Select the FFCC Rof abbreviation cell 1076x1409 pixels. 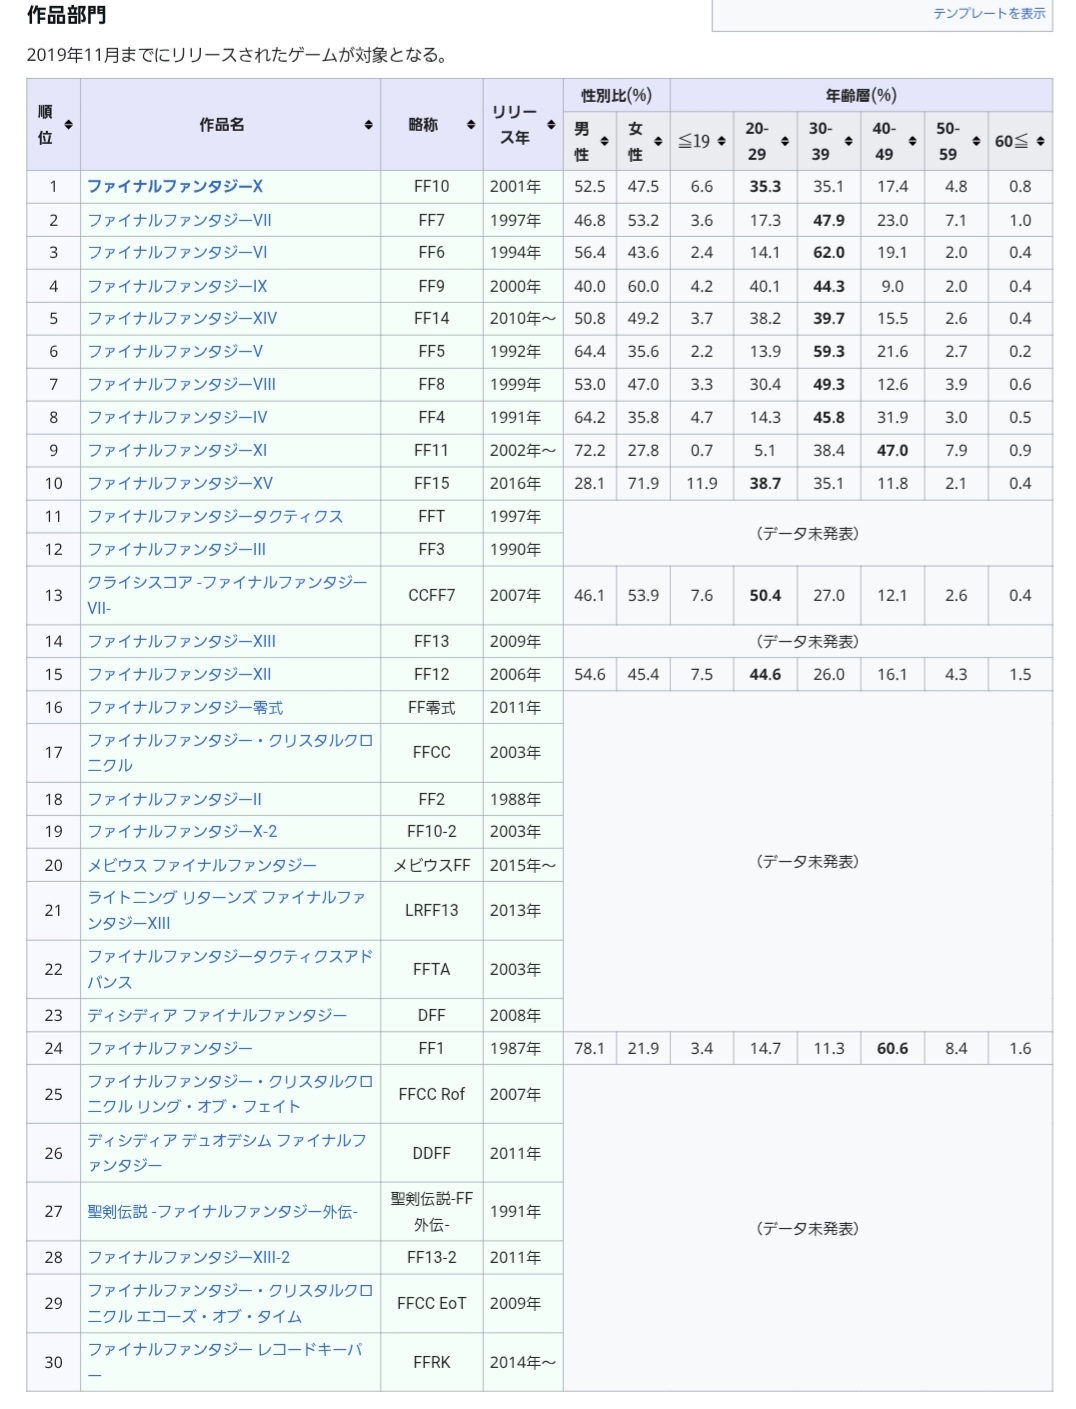pos(432,1094)
